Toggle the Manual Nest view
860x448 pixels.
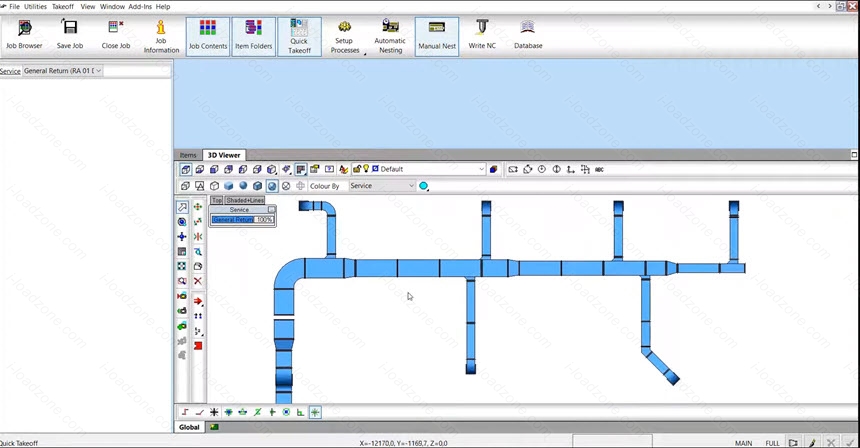click(x=437, y=36)
